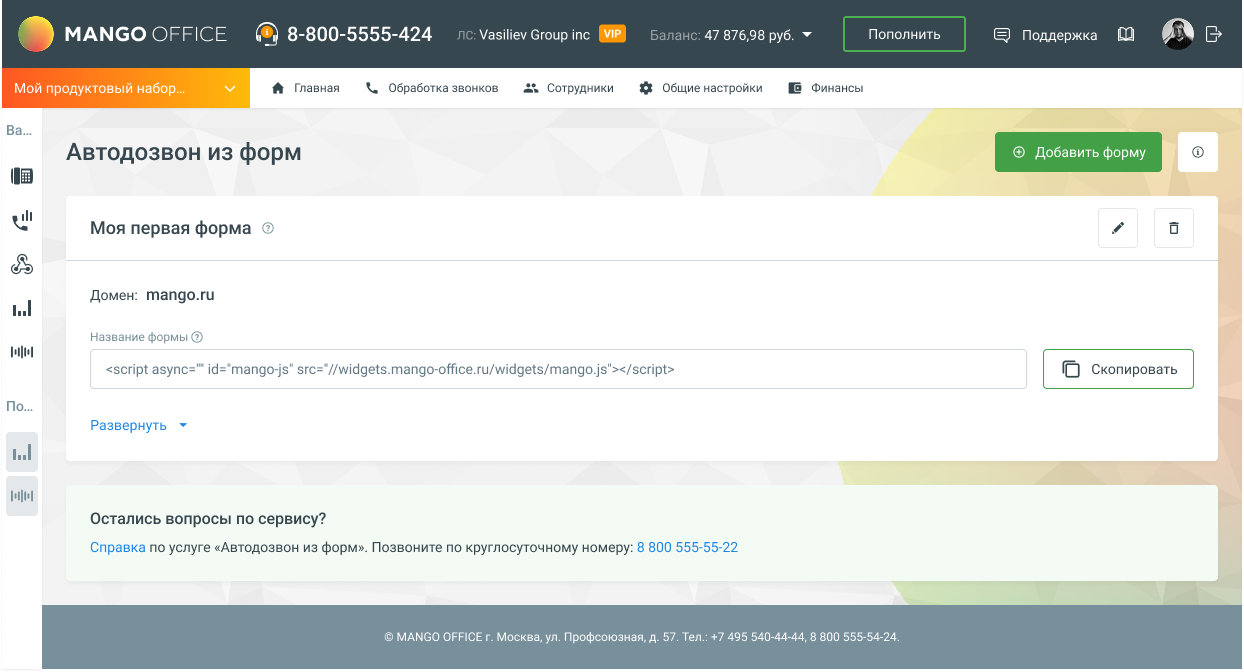Click the user avatar photo
The height and width of the screenshot is (672, 1244).
pos(1177,34)
